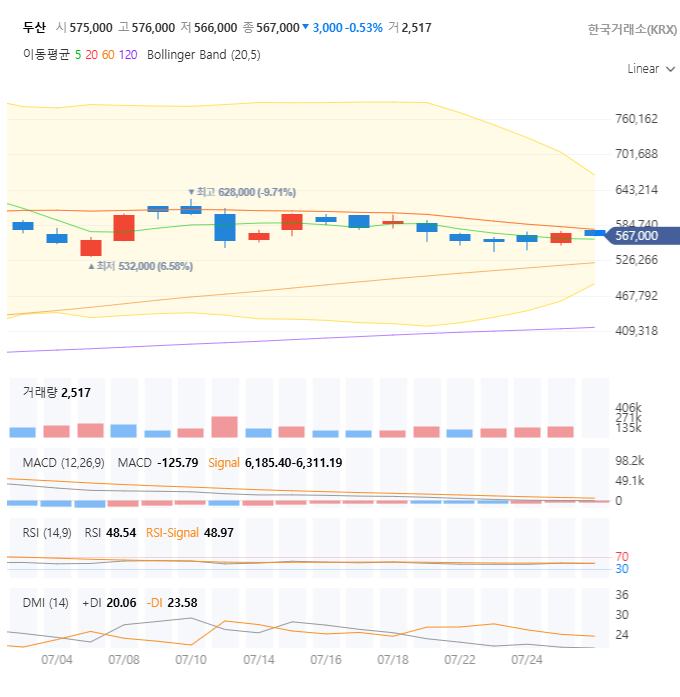The height and width of the screenshot is (697, 680).
Task: Click the 07/24 date axis label
Action: point(527,660)
